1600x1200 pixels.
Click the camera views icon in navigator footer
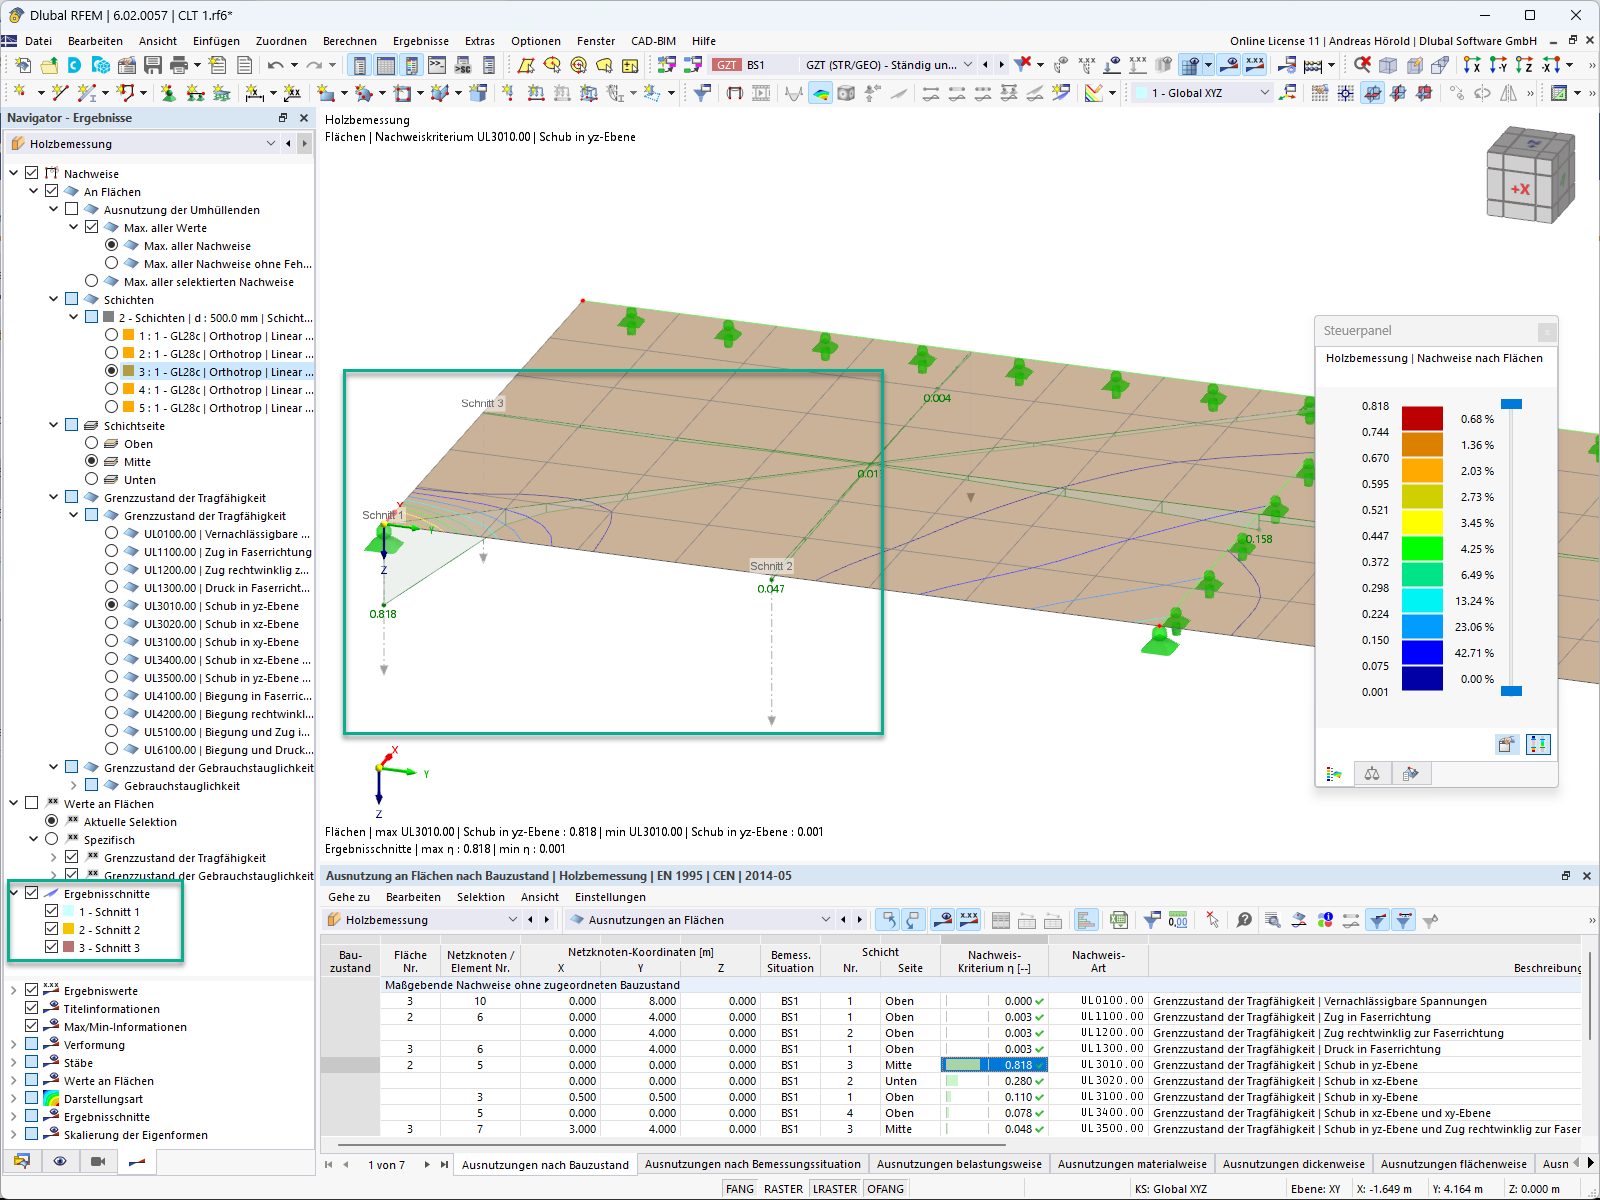click(98, 1161)
